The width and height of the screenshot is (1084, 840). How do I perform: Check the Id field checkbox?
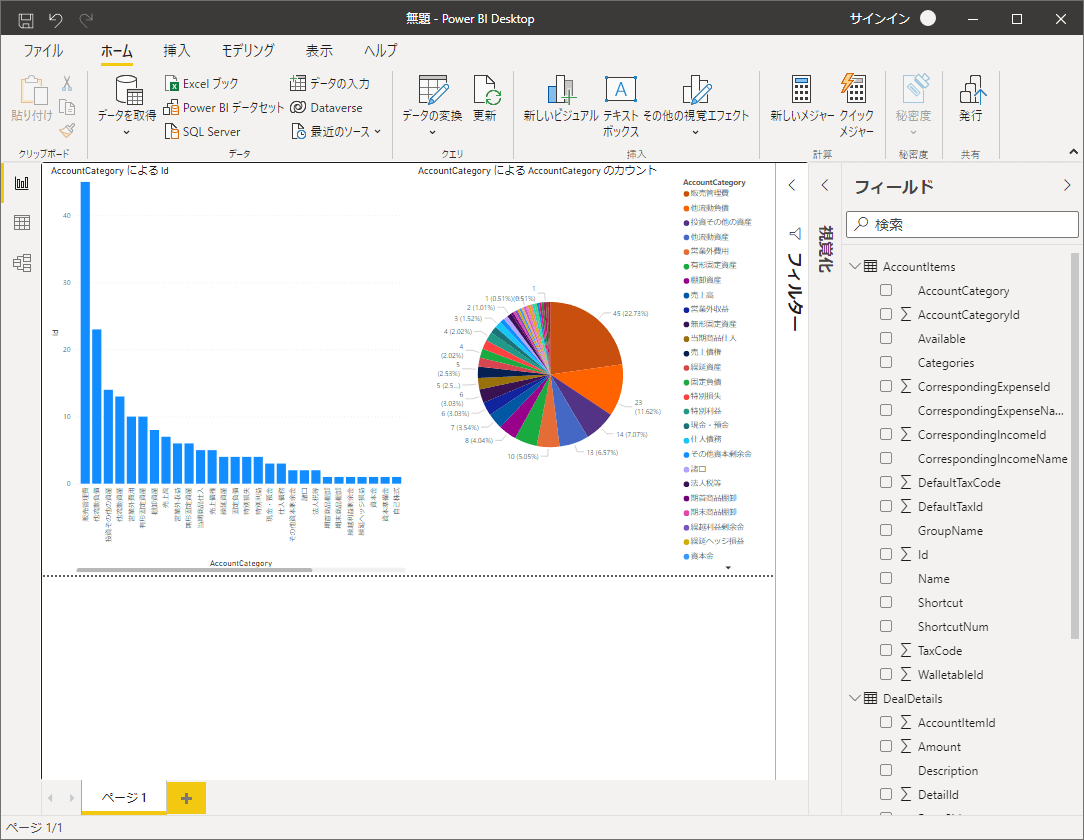point(886,554)
